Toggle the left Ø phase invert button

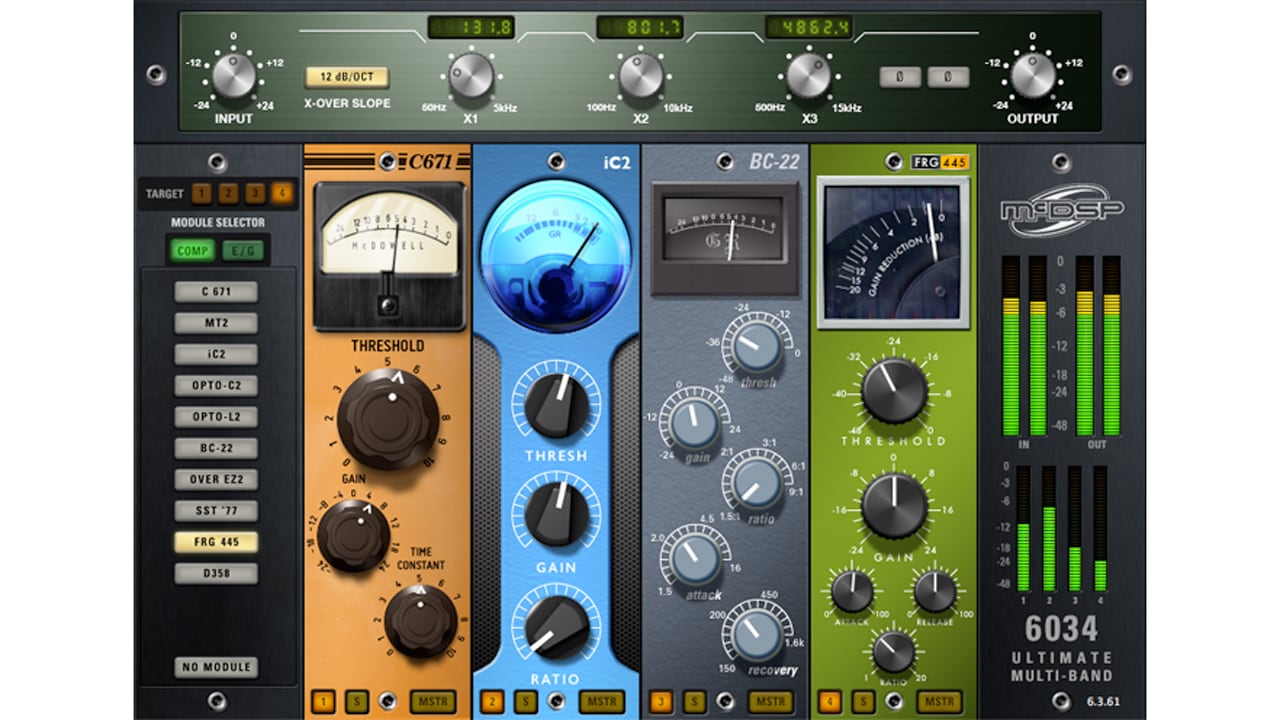pos(900,77)
